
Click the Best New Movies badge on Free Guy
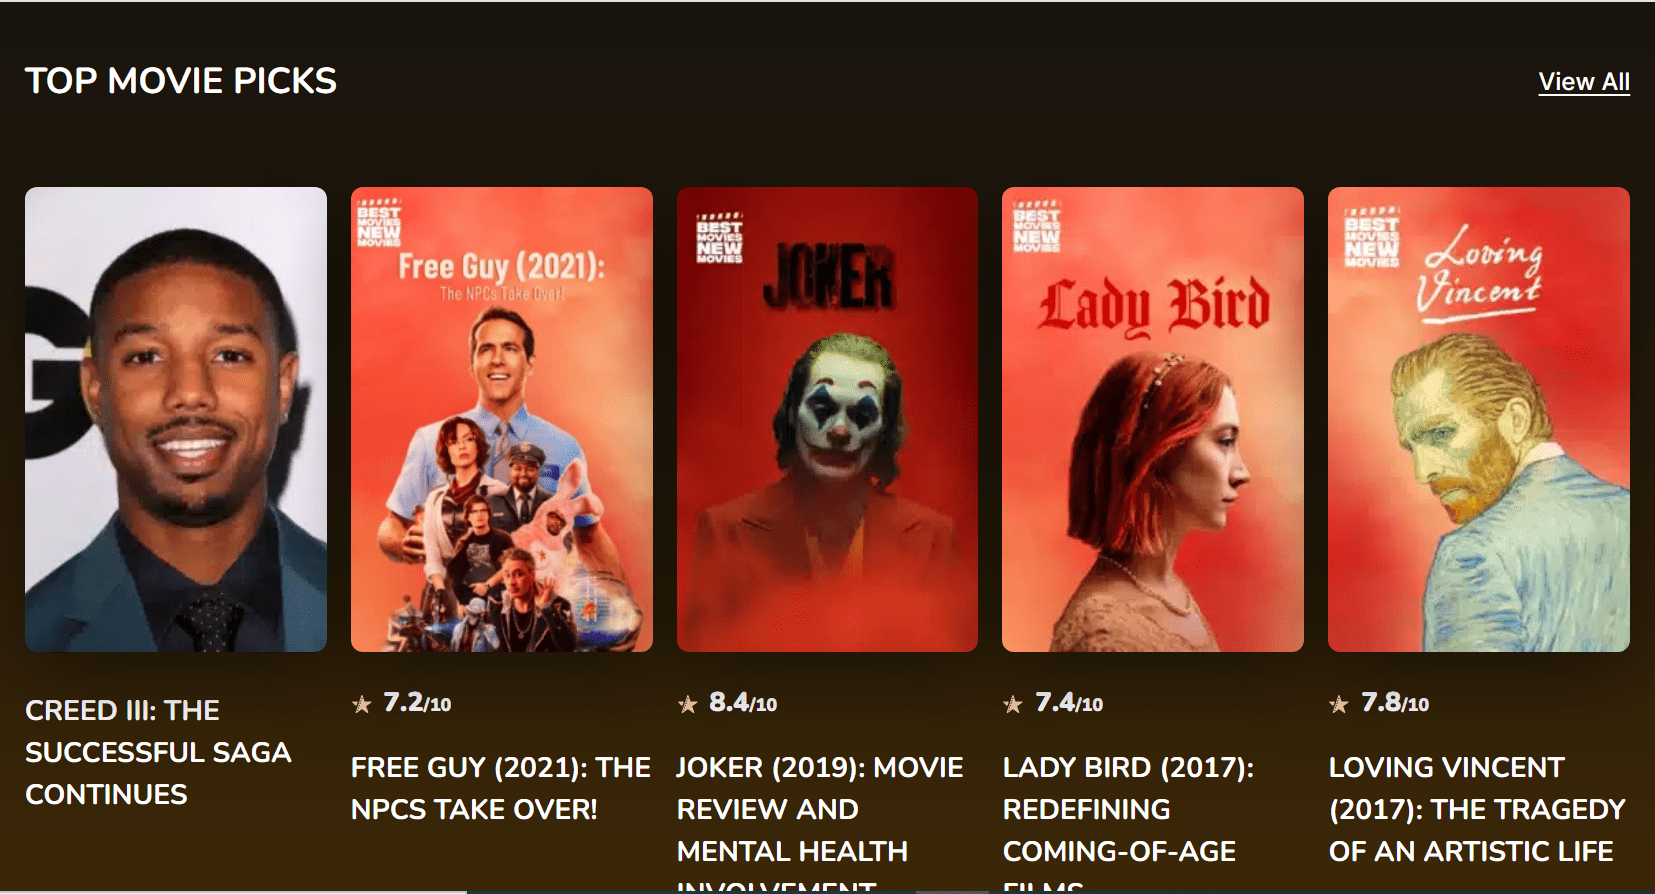[x=379, y=223]
